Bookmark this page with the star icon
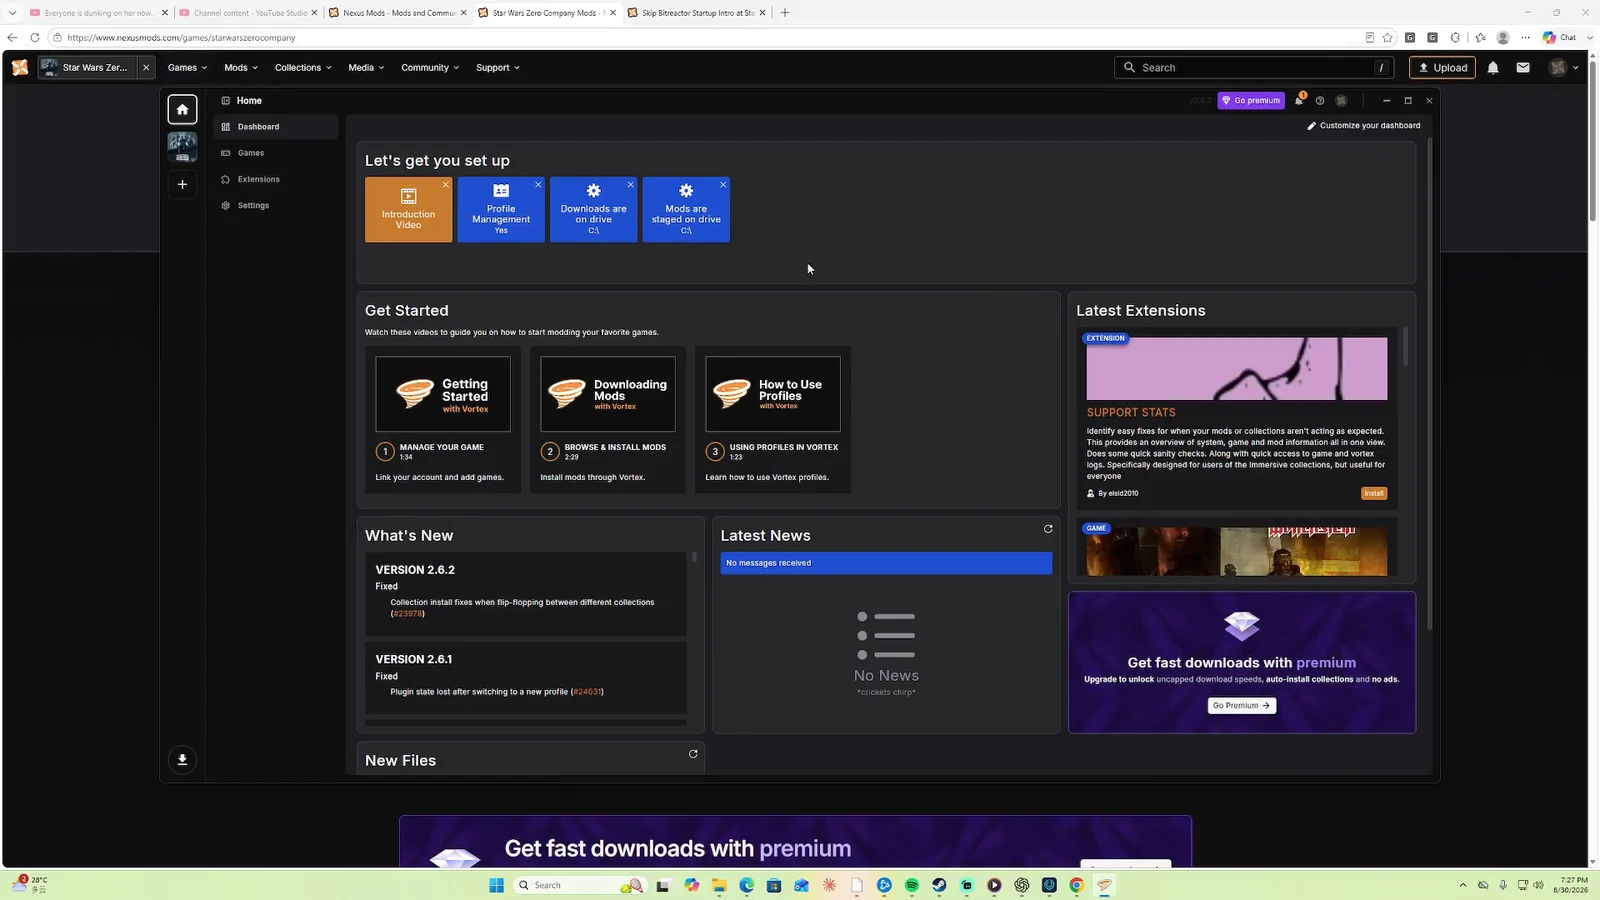 click(x=1387, y=38)
